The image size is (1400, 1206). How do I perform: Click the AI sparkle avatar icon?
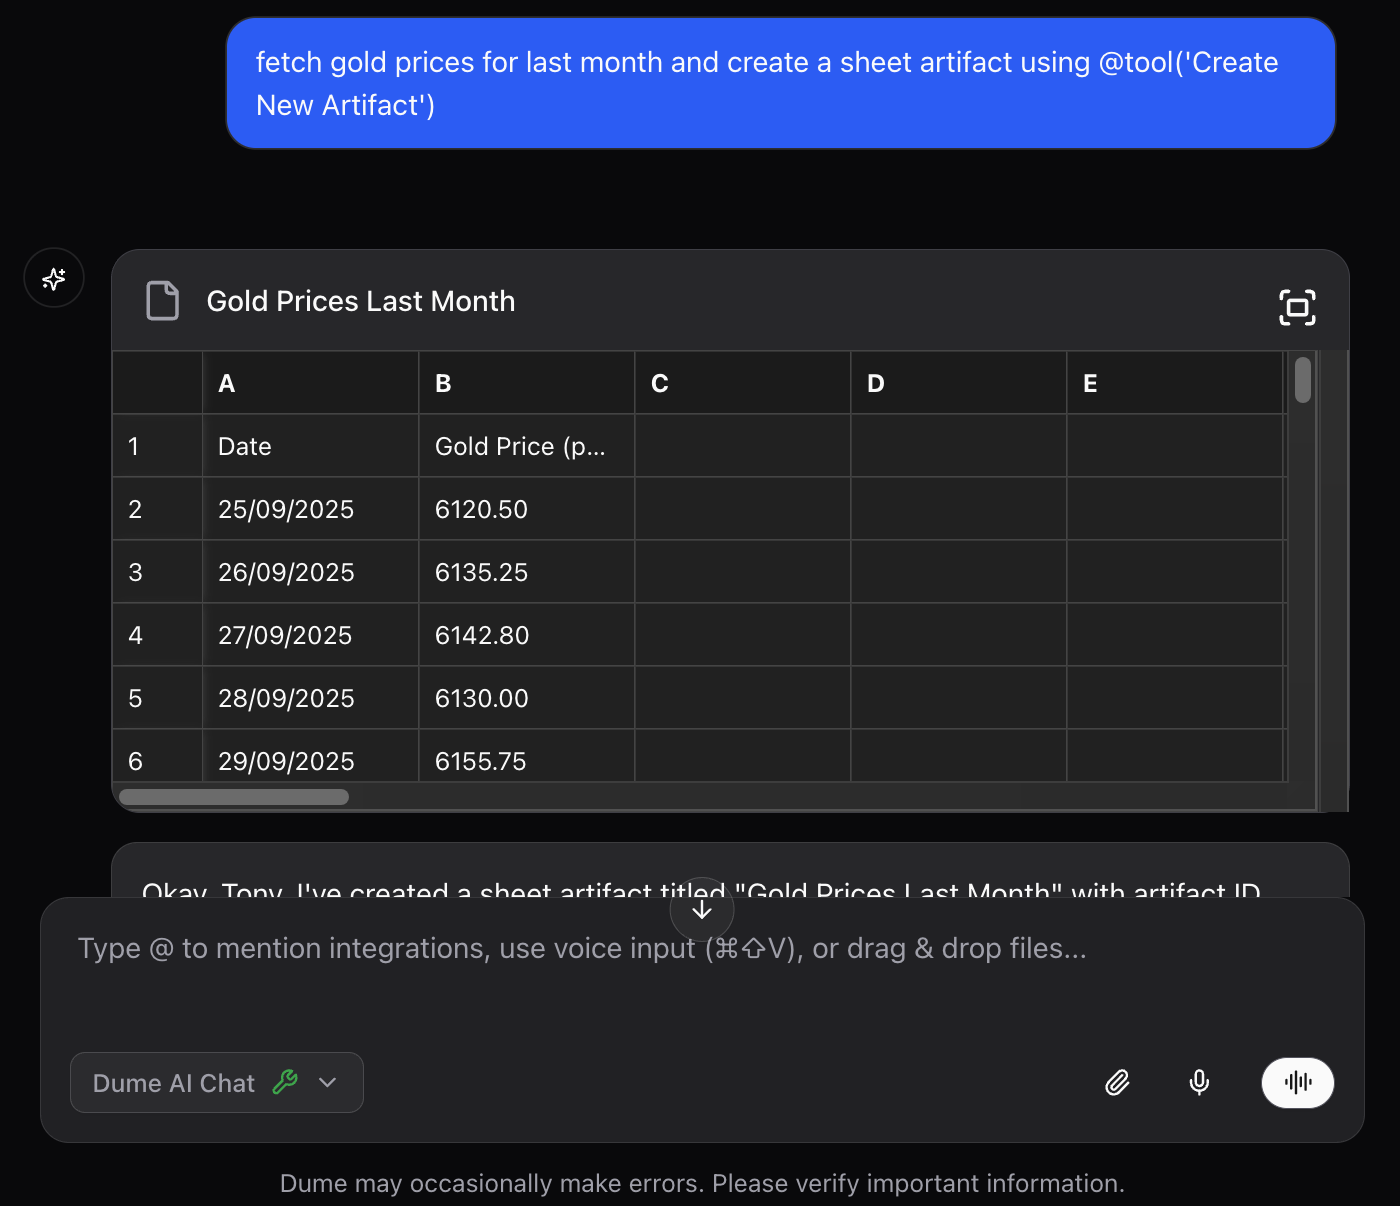[x=54, y=278]
